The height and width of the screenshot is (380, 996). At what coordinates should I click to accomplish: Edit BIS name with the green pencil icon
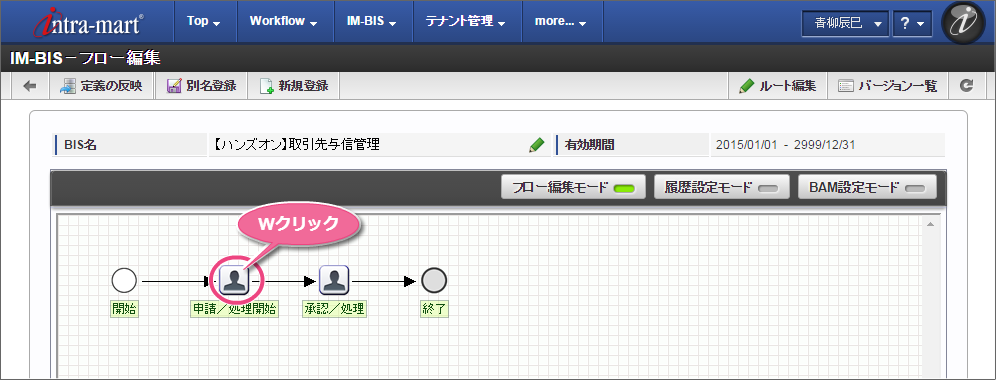click(x=537, y=145)
